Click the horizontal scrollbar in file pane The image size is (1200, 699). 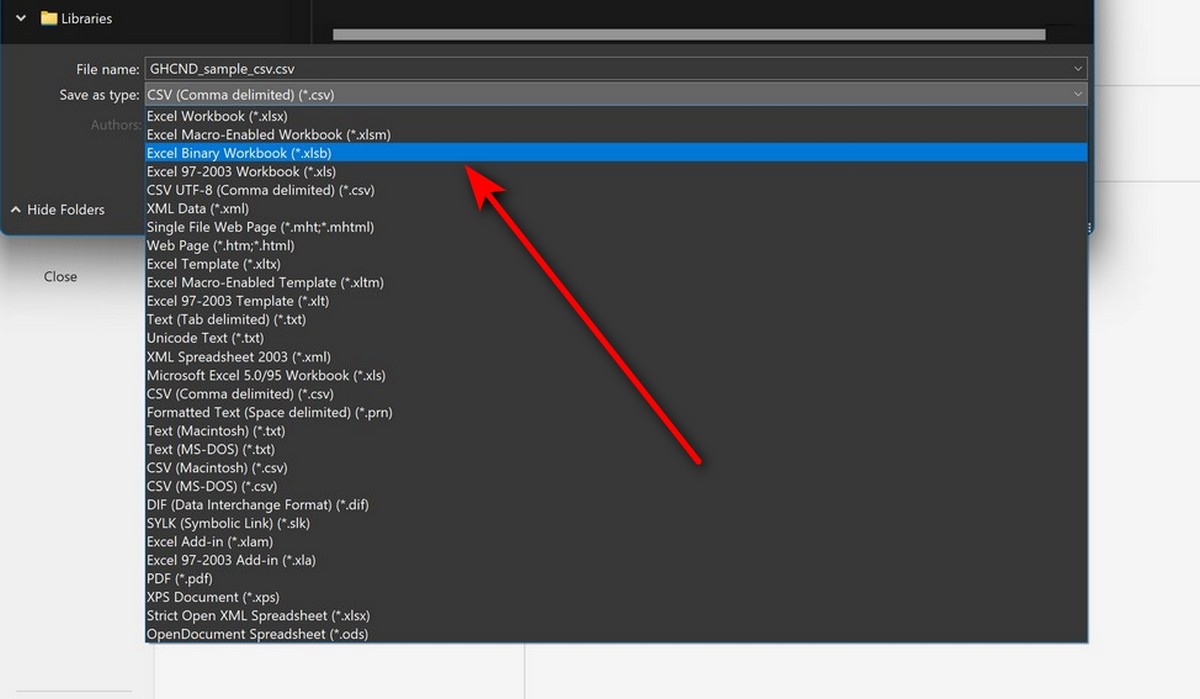pyautogui.click(x=689, y=35)
